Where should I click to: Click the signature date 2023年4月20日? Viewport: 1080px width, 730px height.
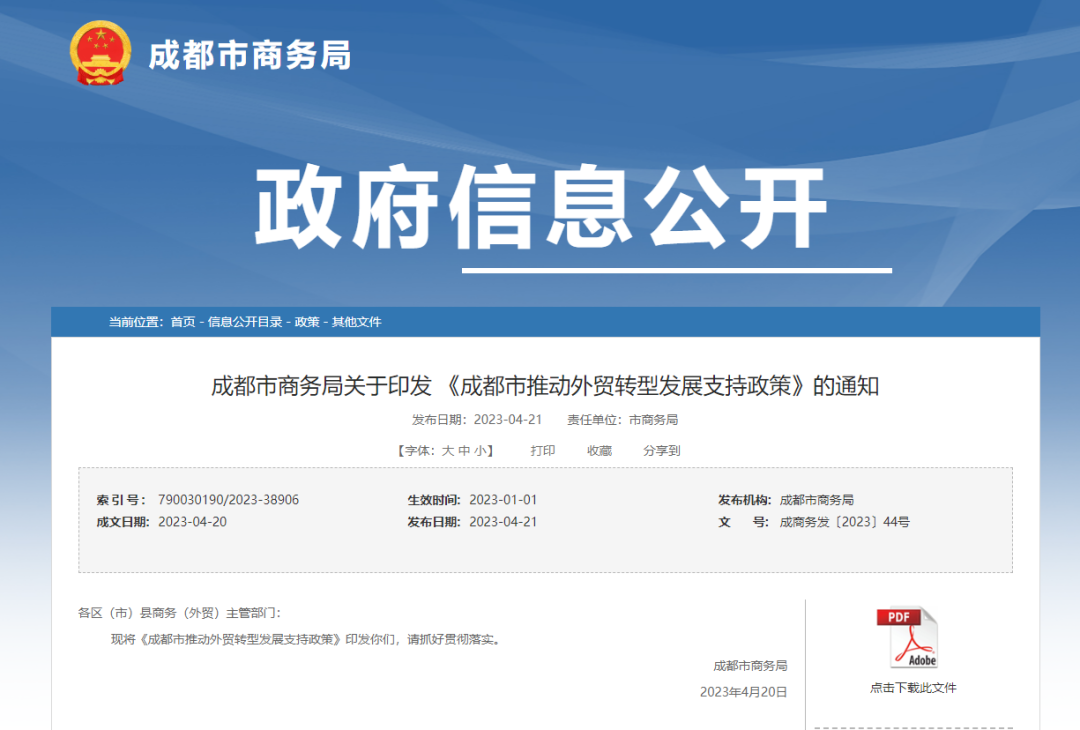point(743,692)
